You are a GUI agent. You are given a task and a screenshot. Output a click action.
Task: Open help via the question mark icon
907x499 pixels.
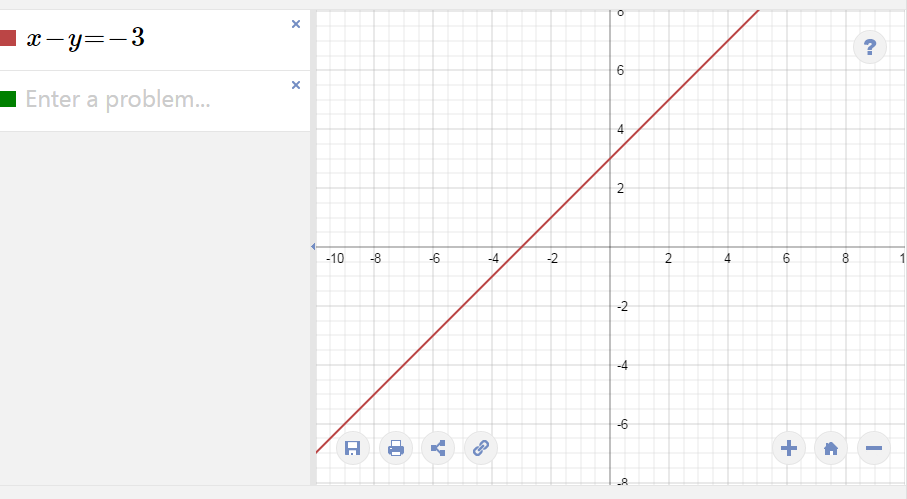pos(869,47)
